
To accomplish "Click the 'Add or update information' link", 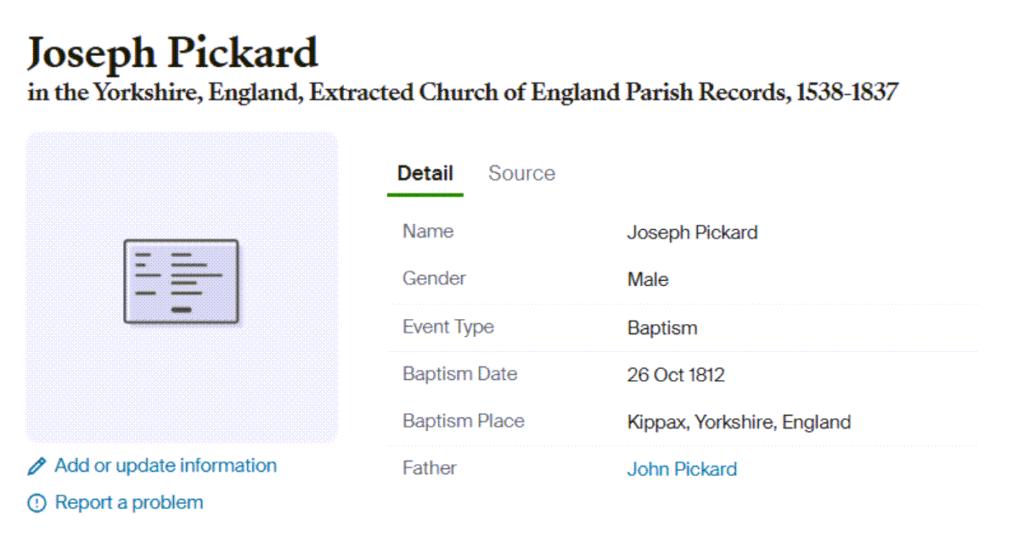I will [x=165, y=466].
